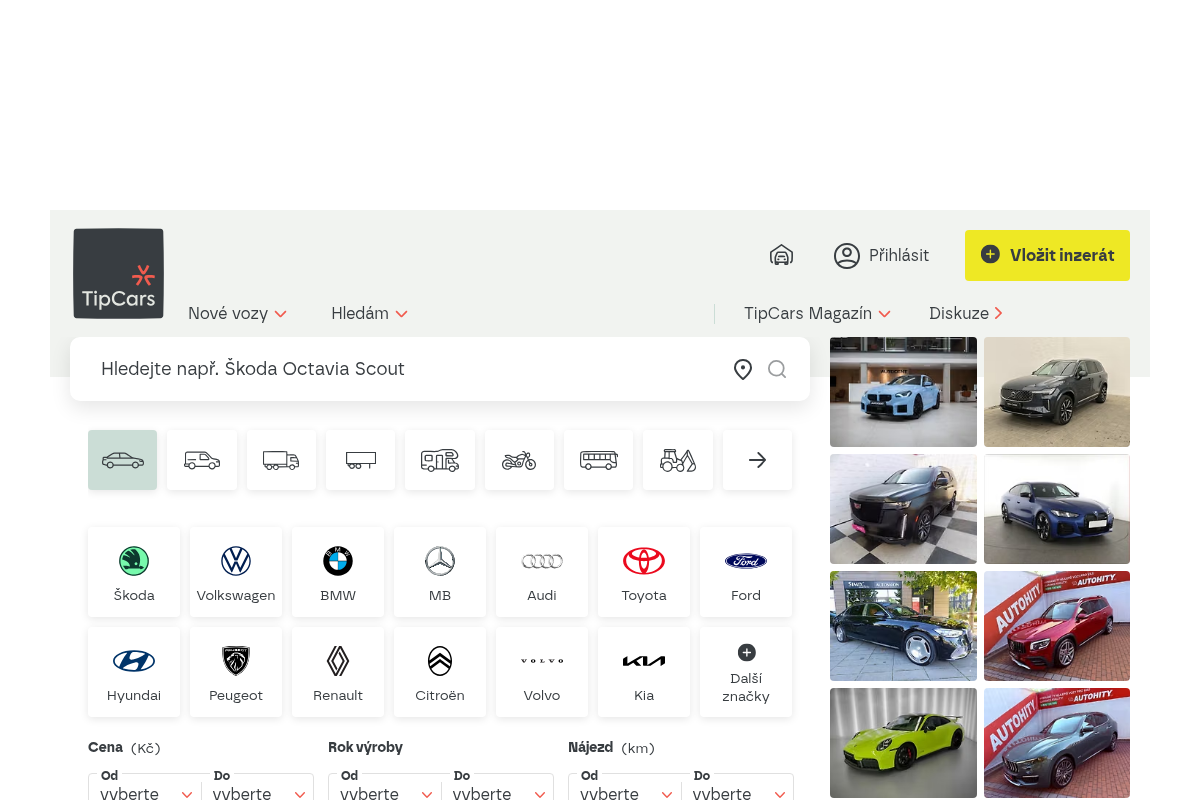
Task: Open the garage icon in header
Action: tap(781, 255)
